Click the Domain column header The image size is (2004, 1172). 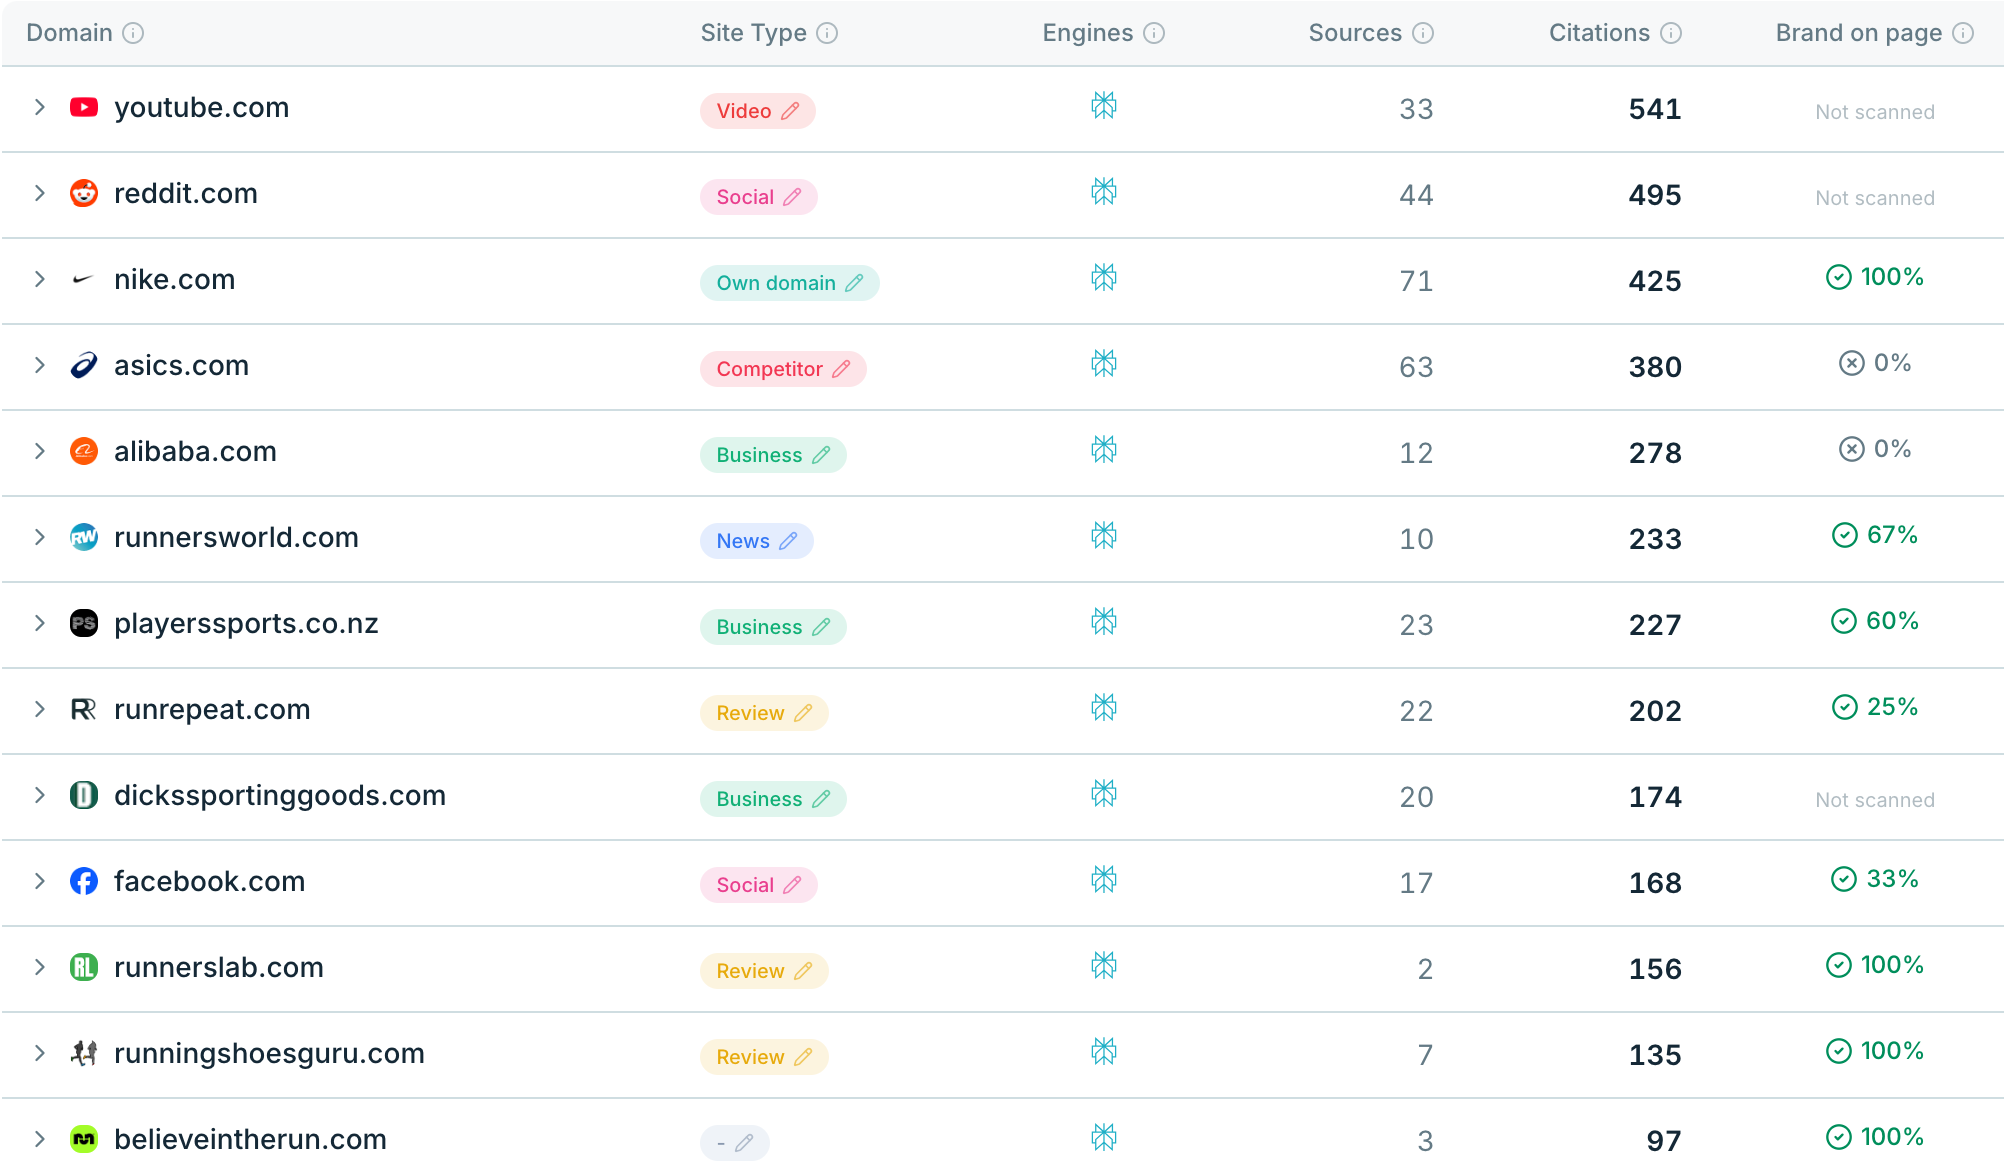69,33
